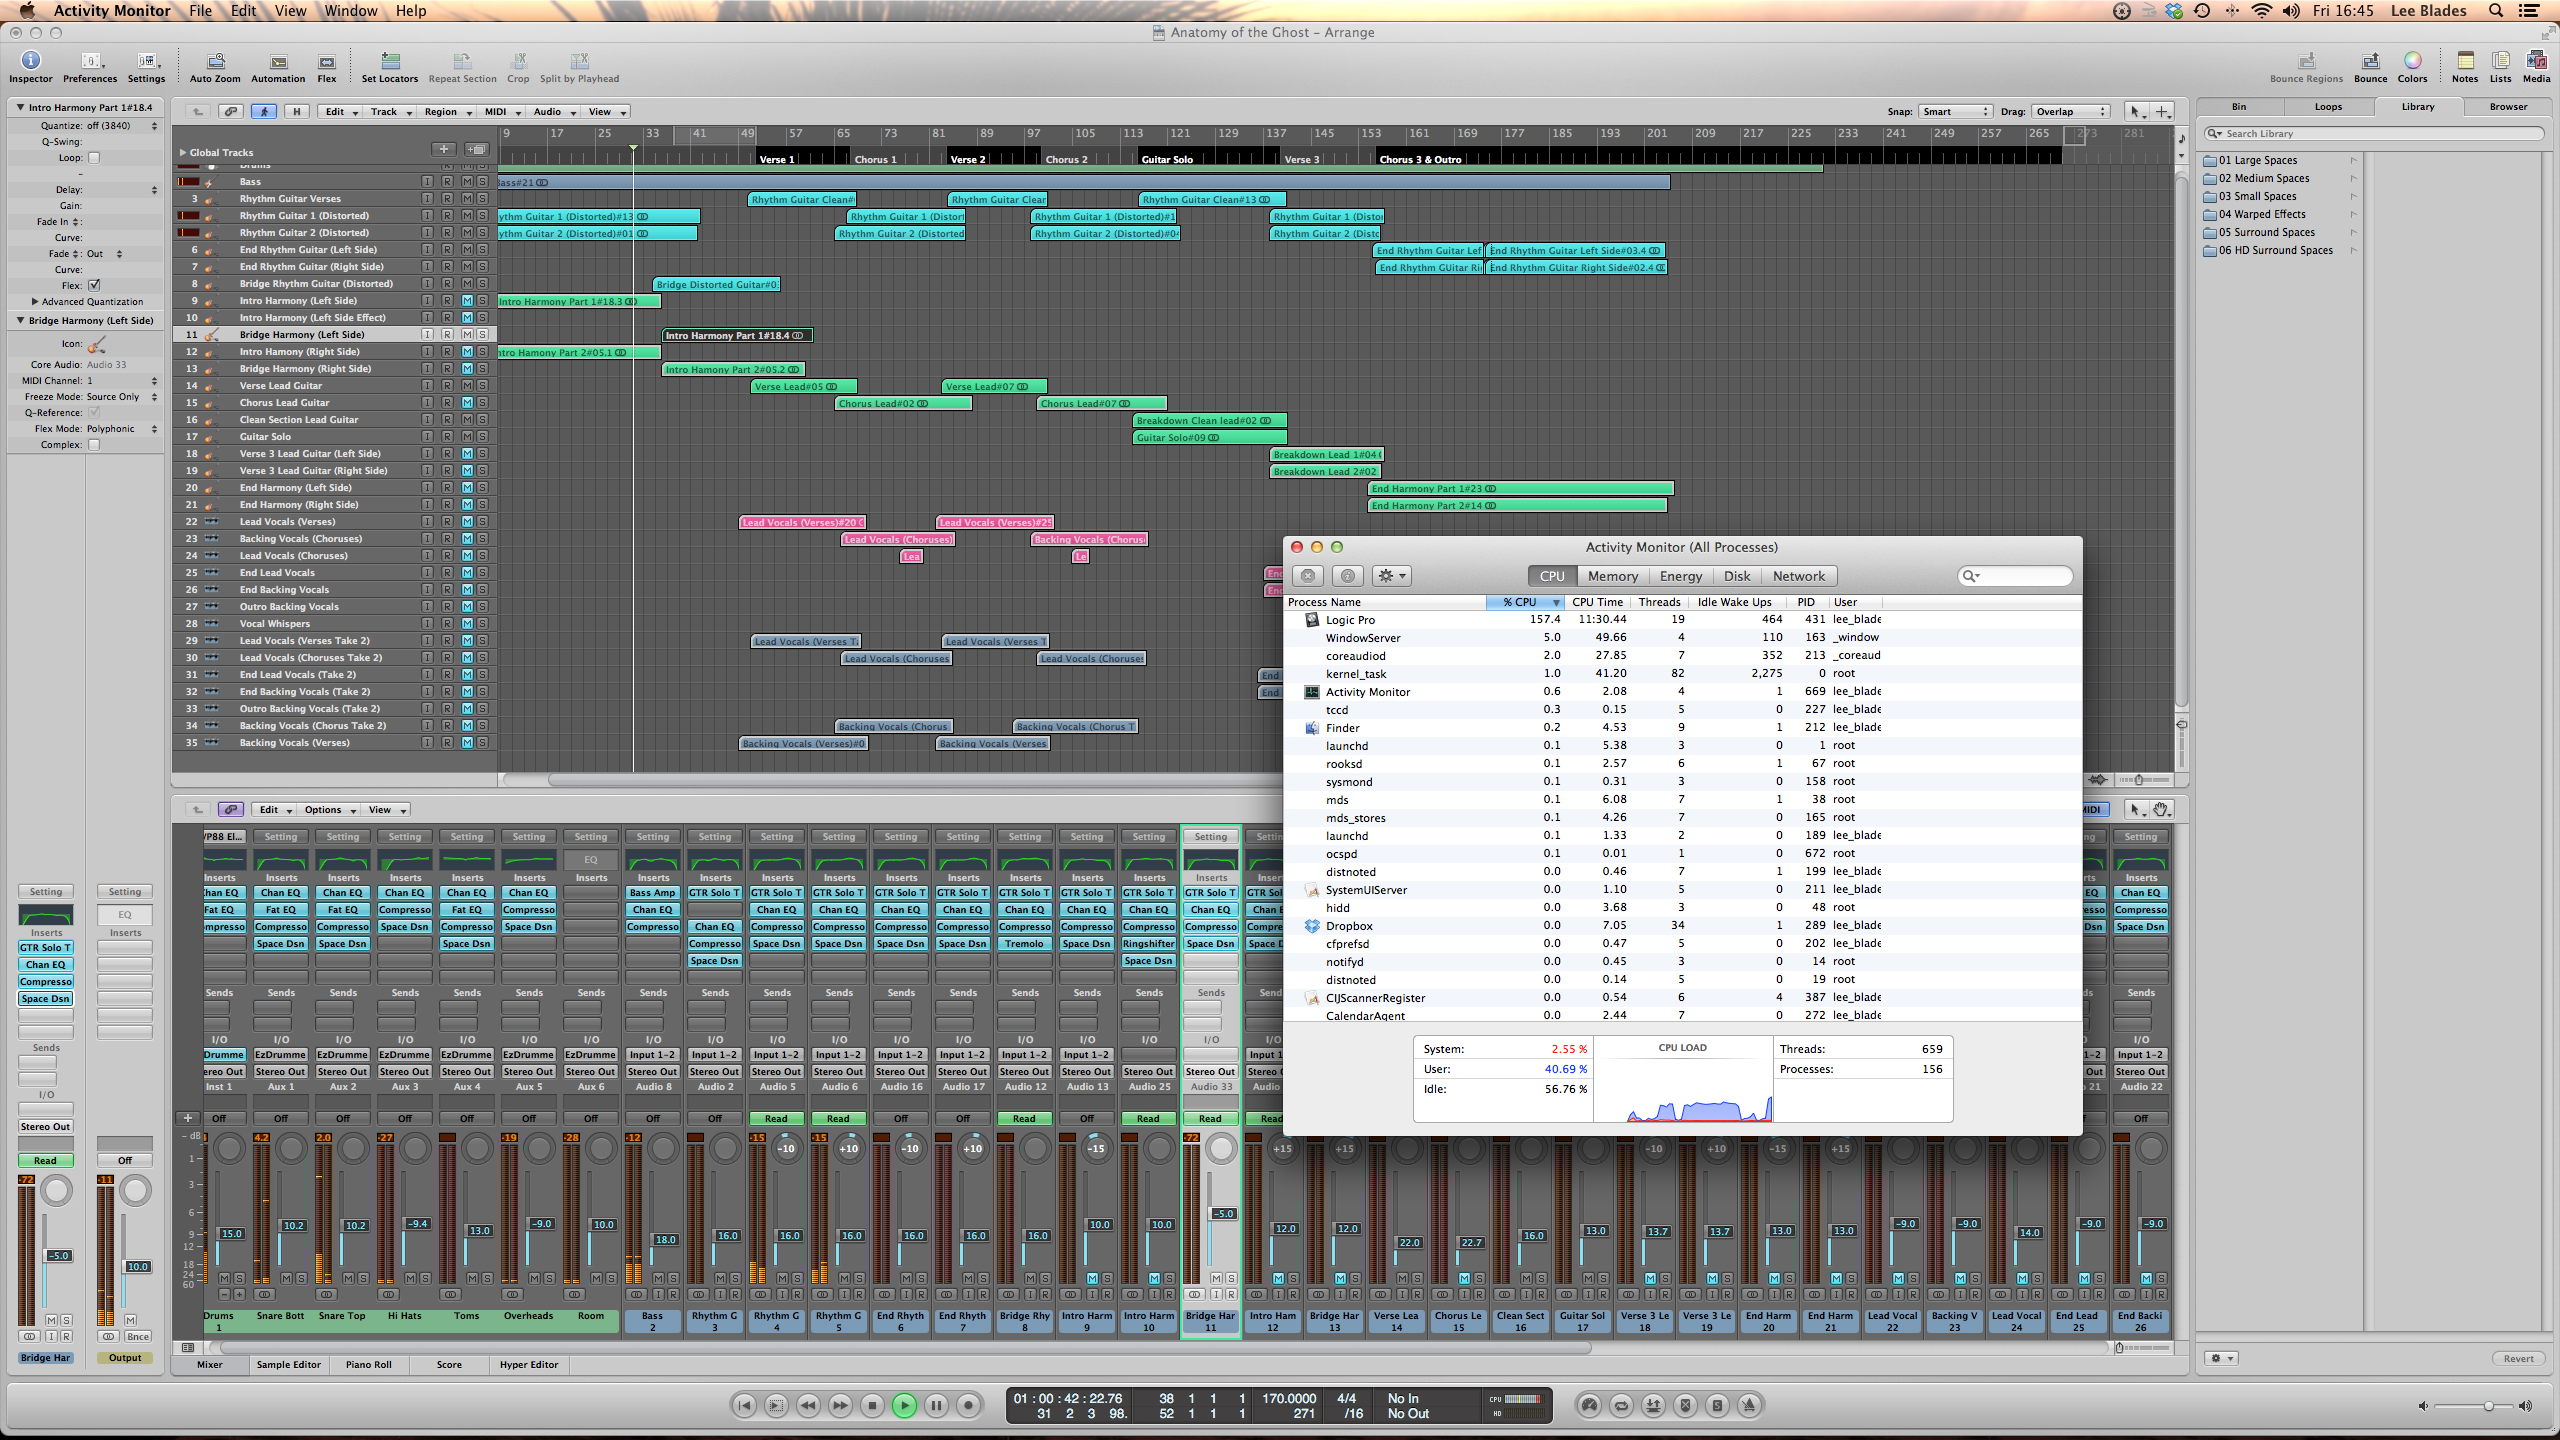Enable the Flex checkbox in the inspector

point(94,285)
